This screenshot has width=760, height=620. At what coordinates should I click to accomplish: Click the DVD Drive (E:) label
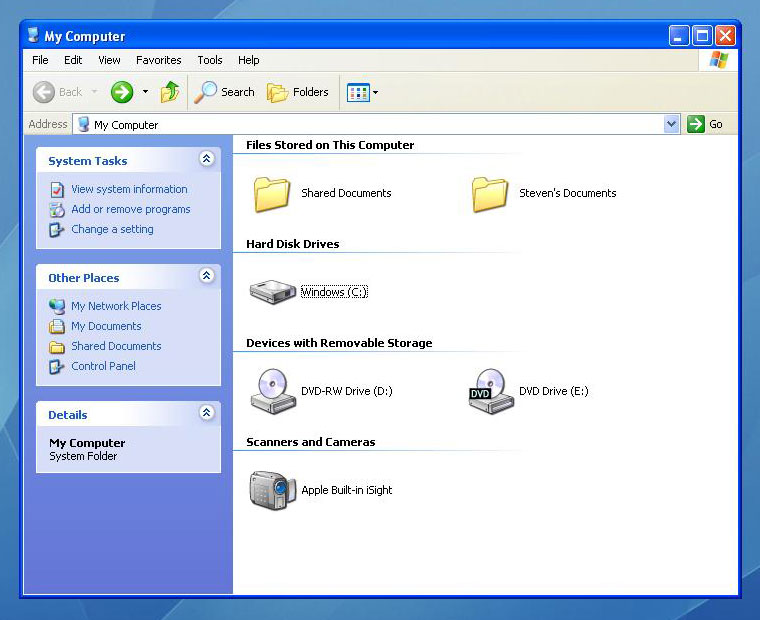click(554, 391)
